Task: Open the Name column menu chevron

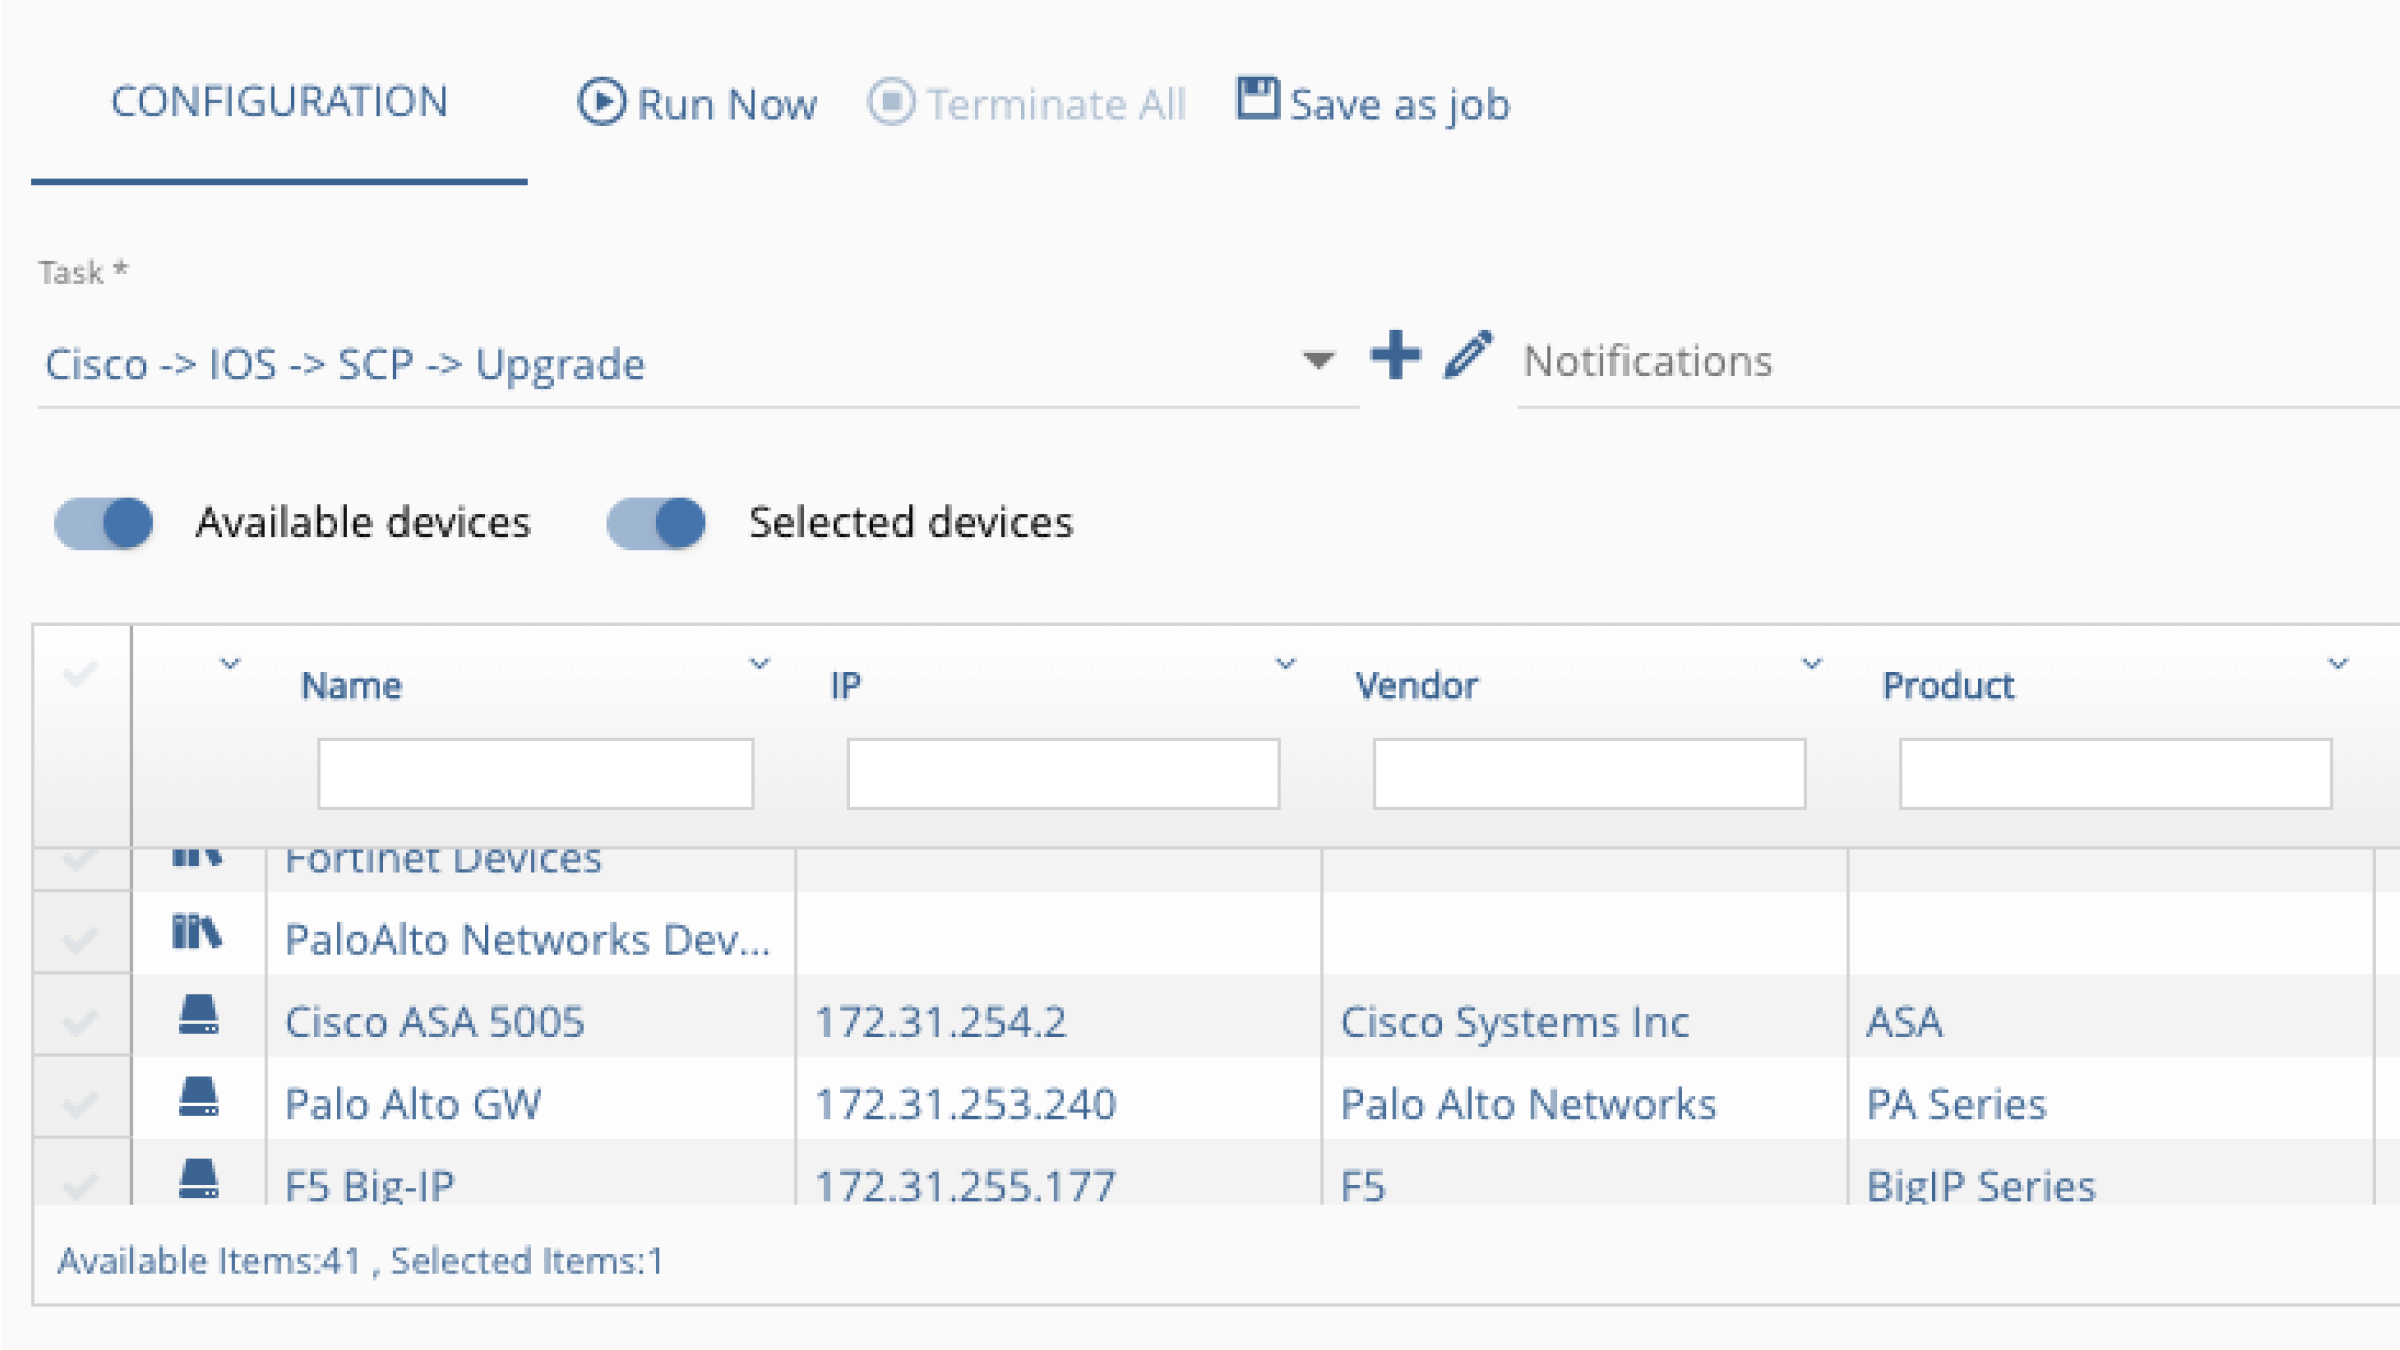Action: [759, 664]
